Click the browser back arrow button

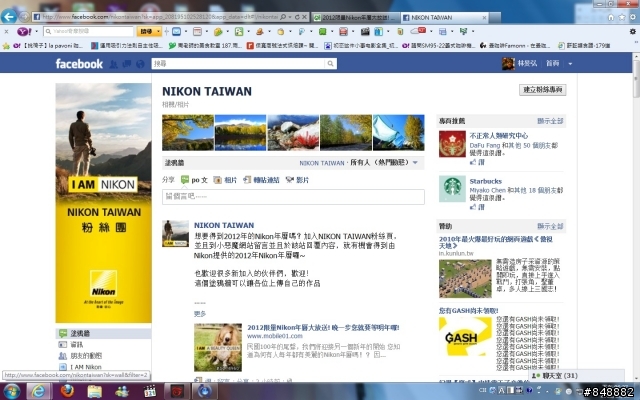point(9,17)
